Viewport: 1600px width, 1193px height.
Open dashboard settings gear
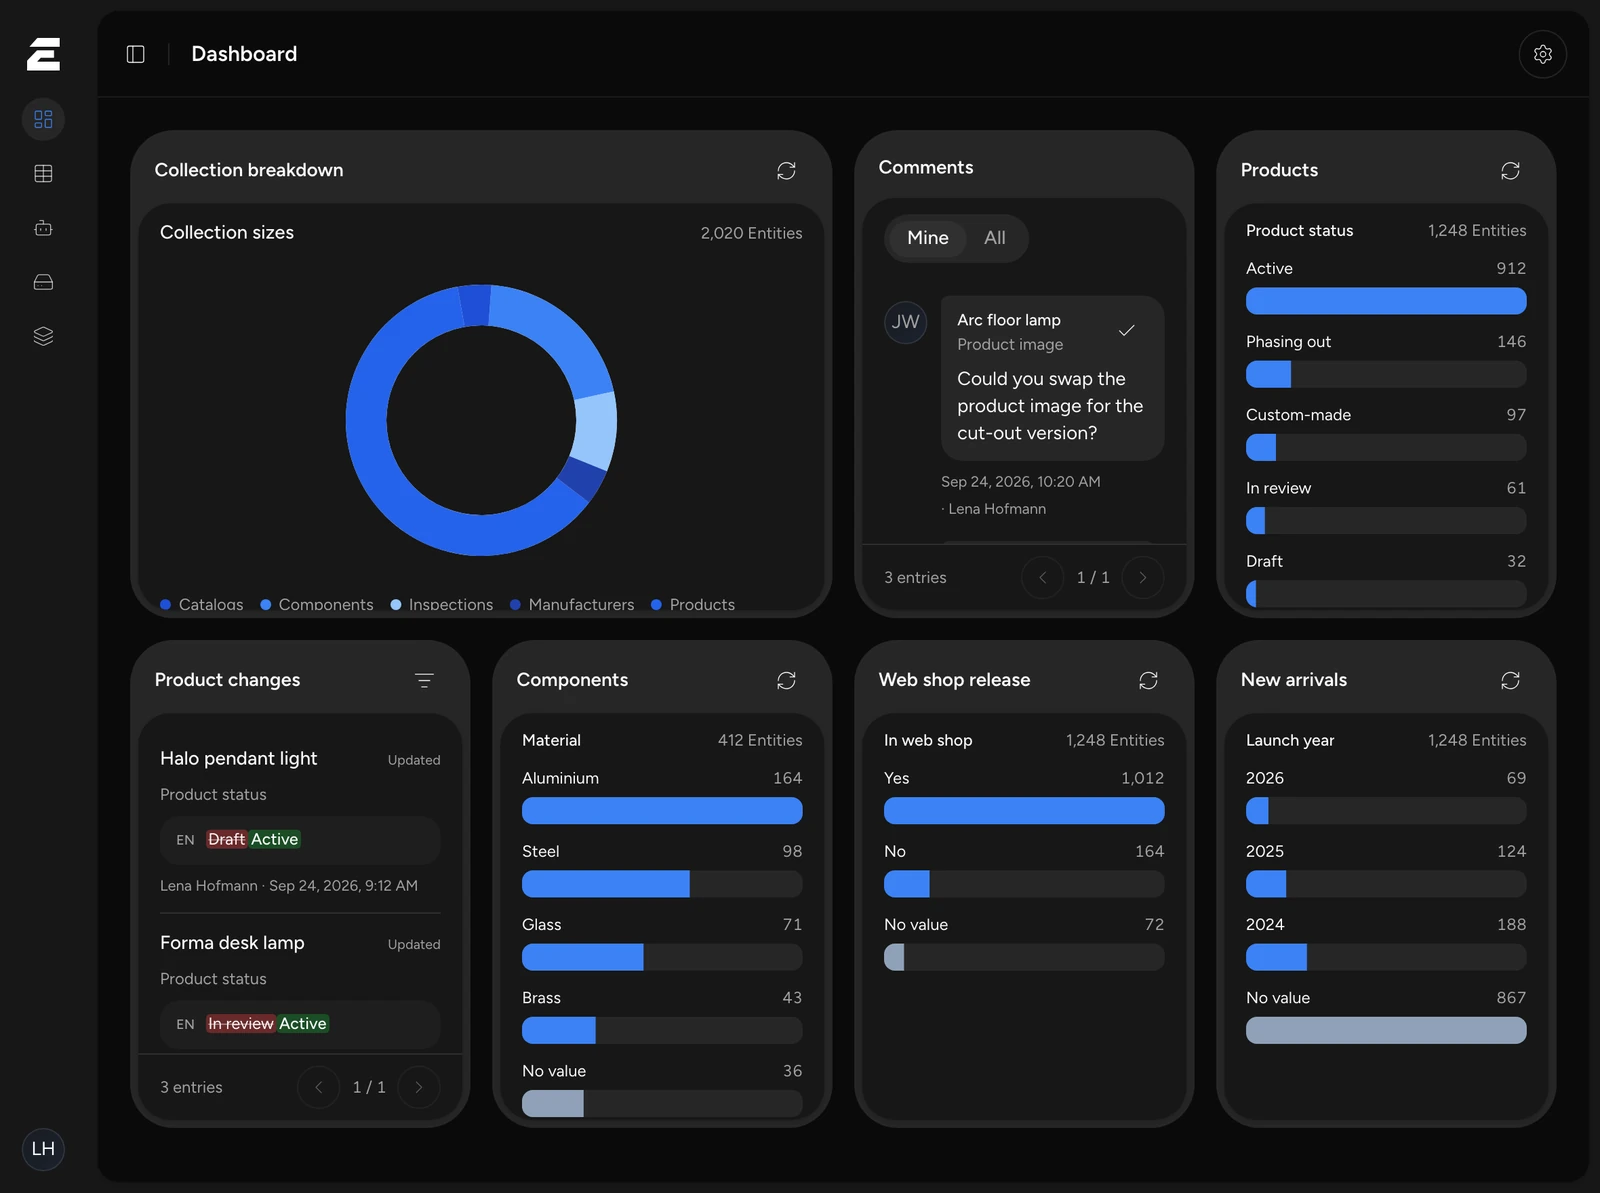(1542, 54)
